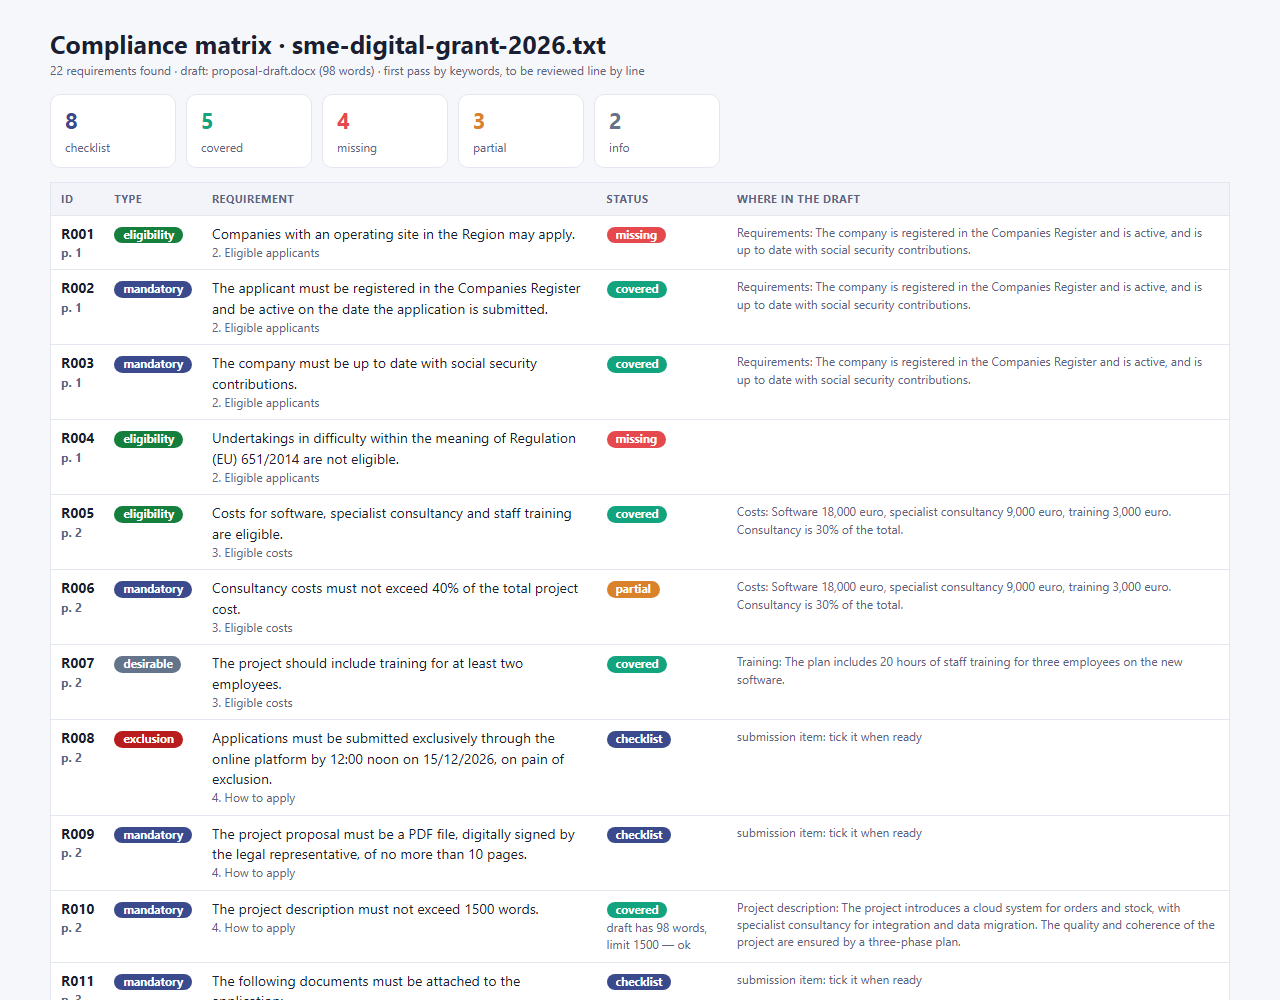Image resolution: width=1280 pixels, height=1000 pixels.
Task: Click the row ID 'R006'
Action: click(x=78, y=588)
